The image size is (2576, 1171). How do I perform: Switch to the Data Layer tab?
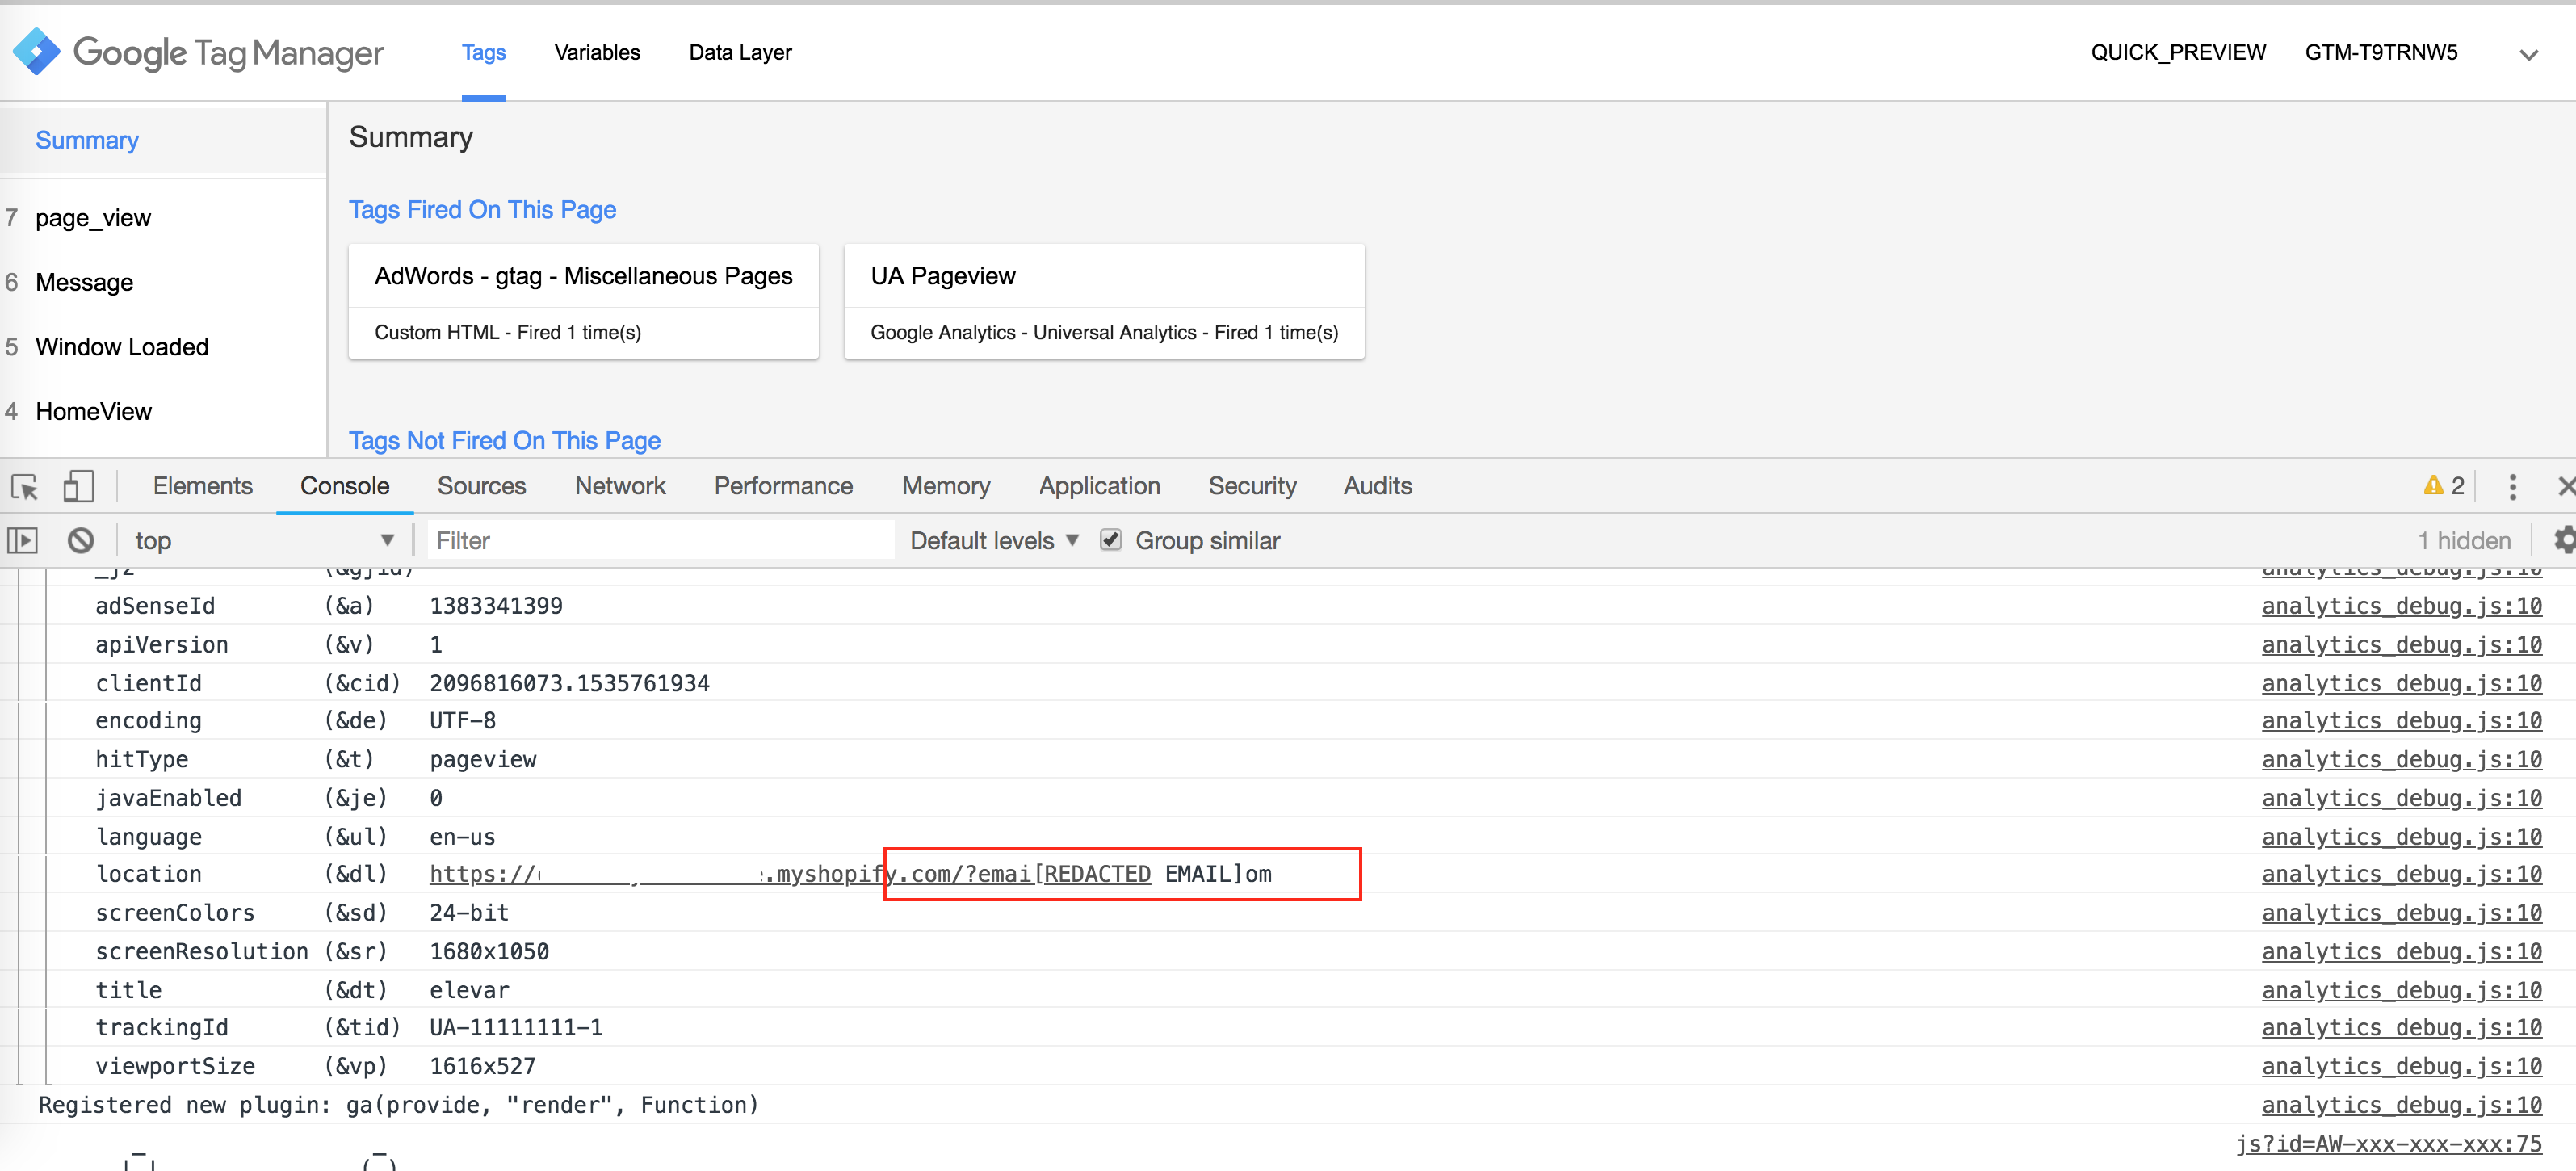(x=740, y=52)
